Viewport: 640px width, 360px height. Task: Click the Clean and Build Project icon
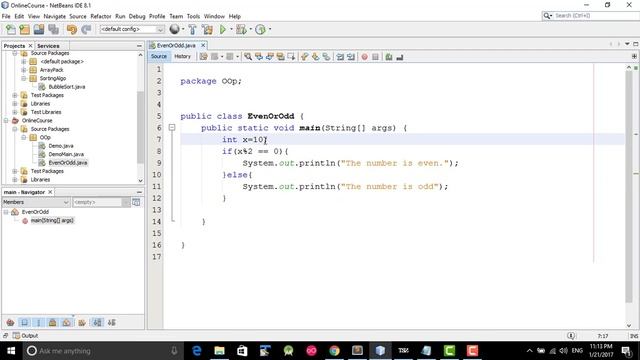coord(207,29)
